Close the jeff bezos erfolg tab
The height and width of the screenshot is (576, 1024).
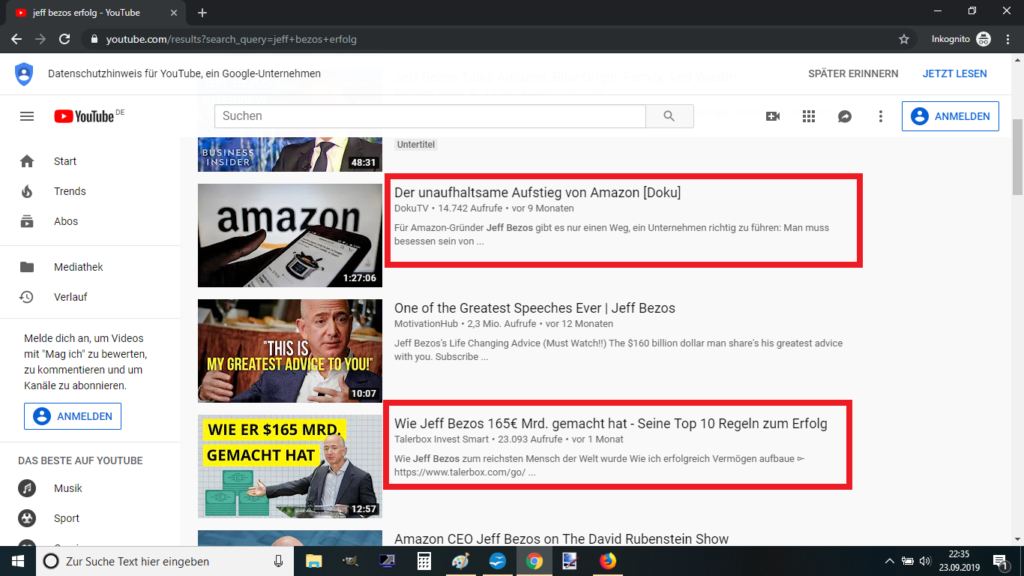tap(174, 12)
